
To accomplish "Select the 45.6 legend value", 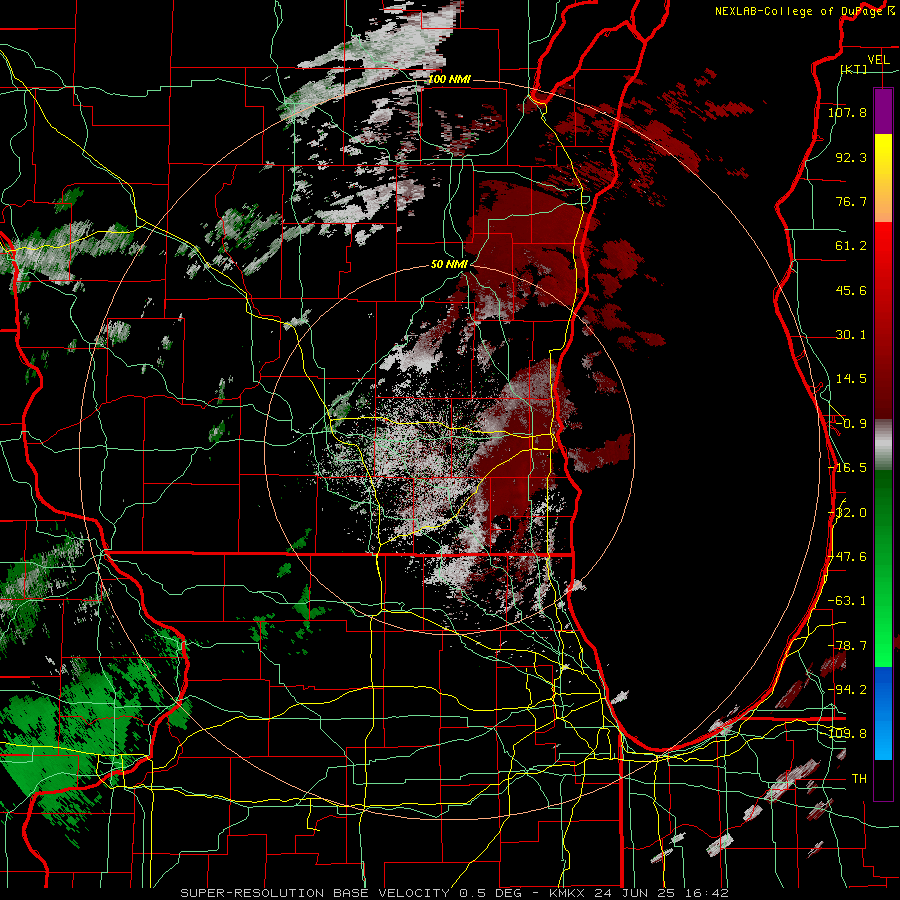I will pyautogui.click(x=851, y=290).
